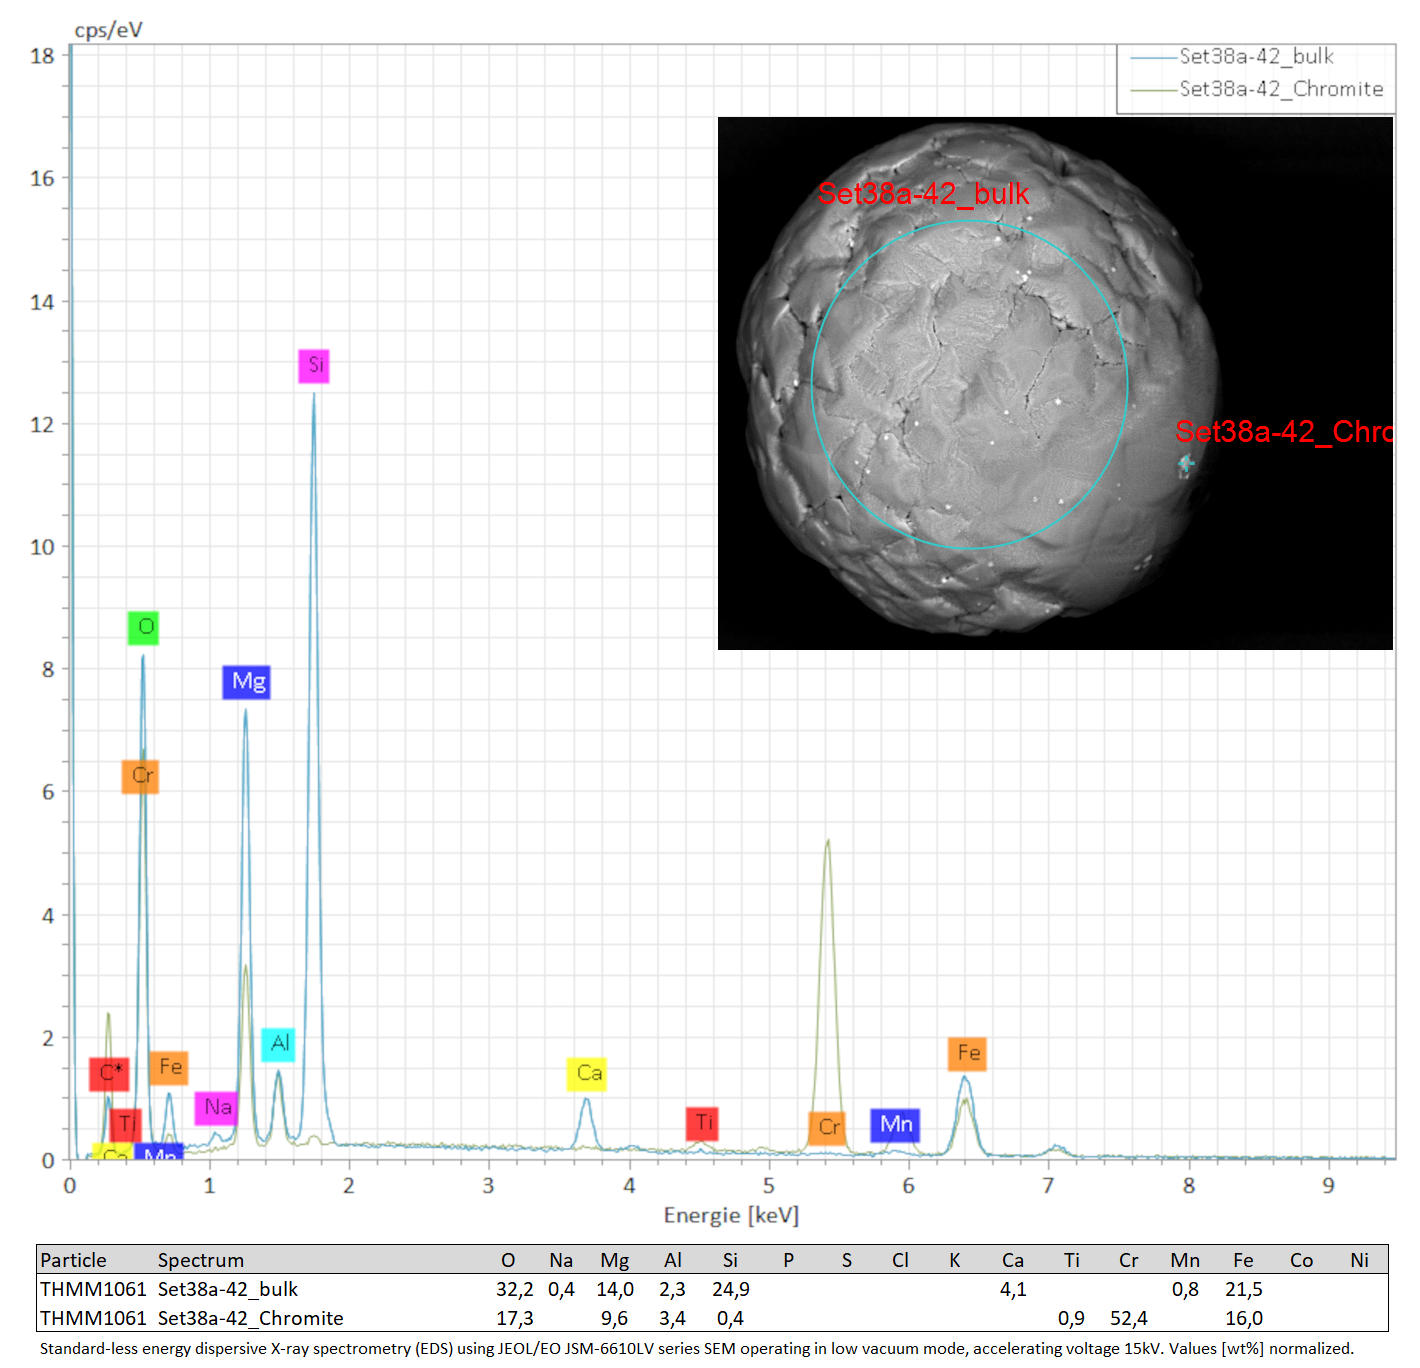Select the magenta Na peak label

pos(216,1108)
